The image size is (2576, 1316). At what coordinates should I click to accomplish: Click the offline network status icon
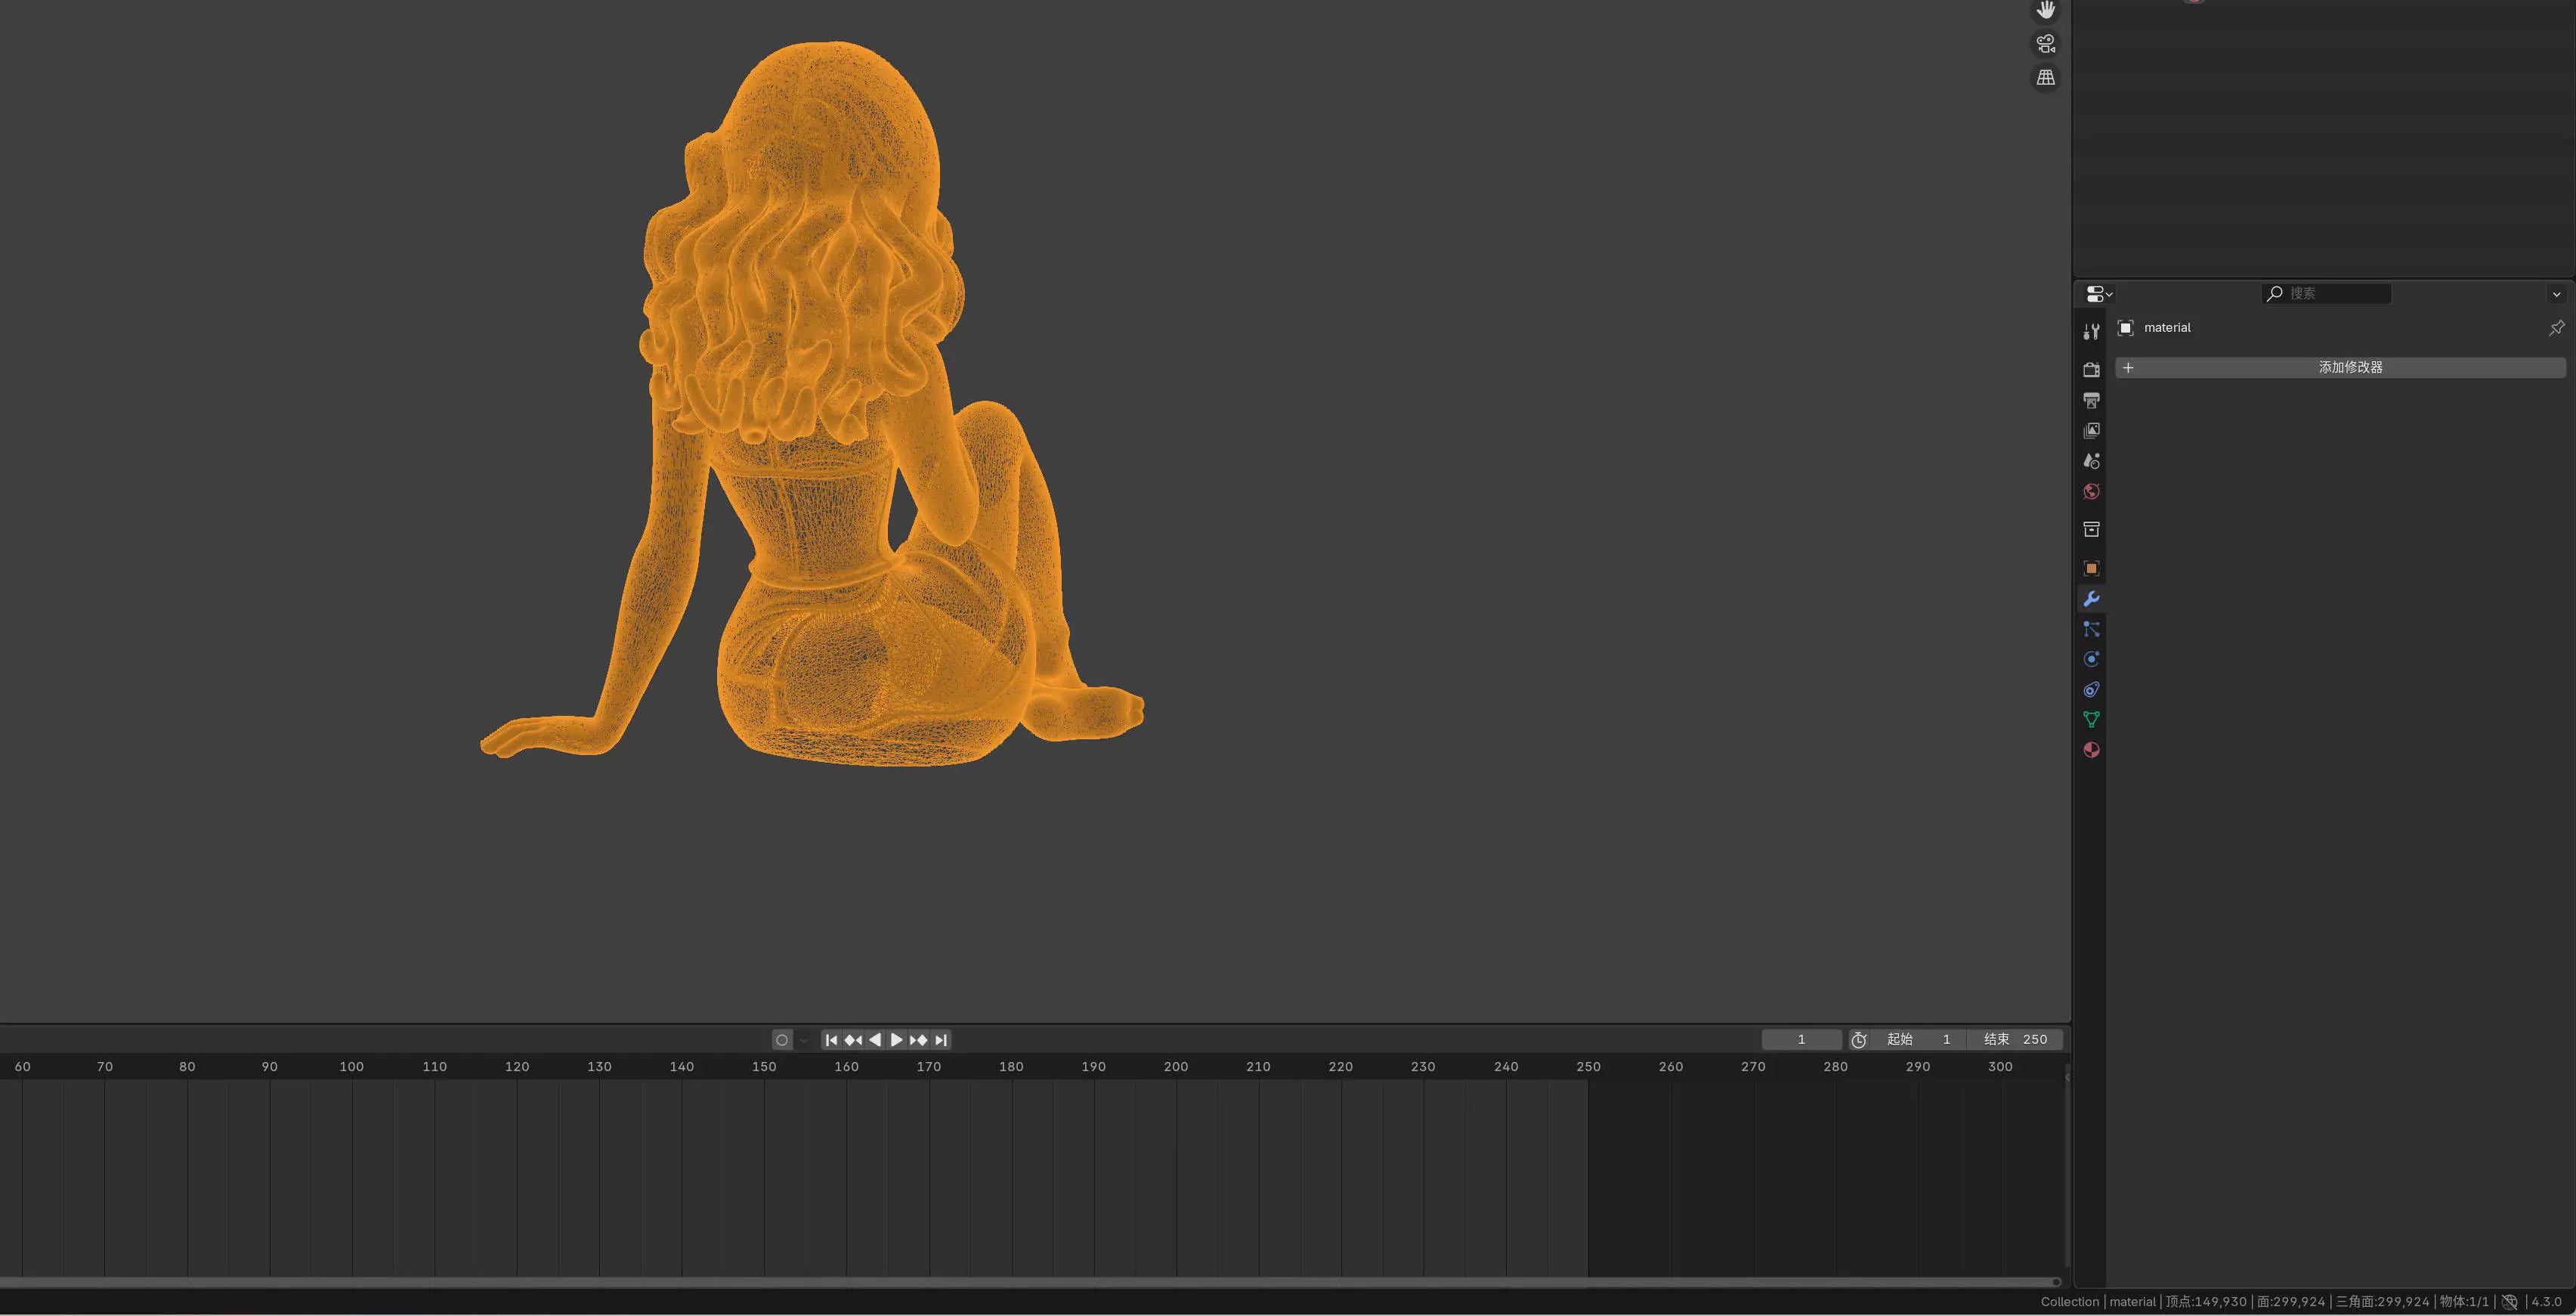pyautogui.click(x=2509, y=1302)
